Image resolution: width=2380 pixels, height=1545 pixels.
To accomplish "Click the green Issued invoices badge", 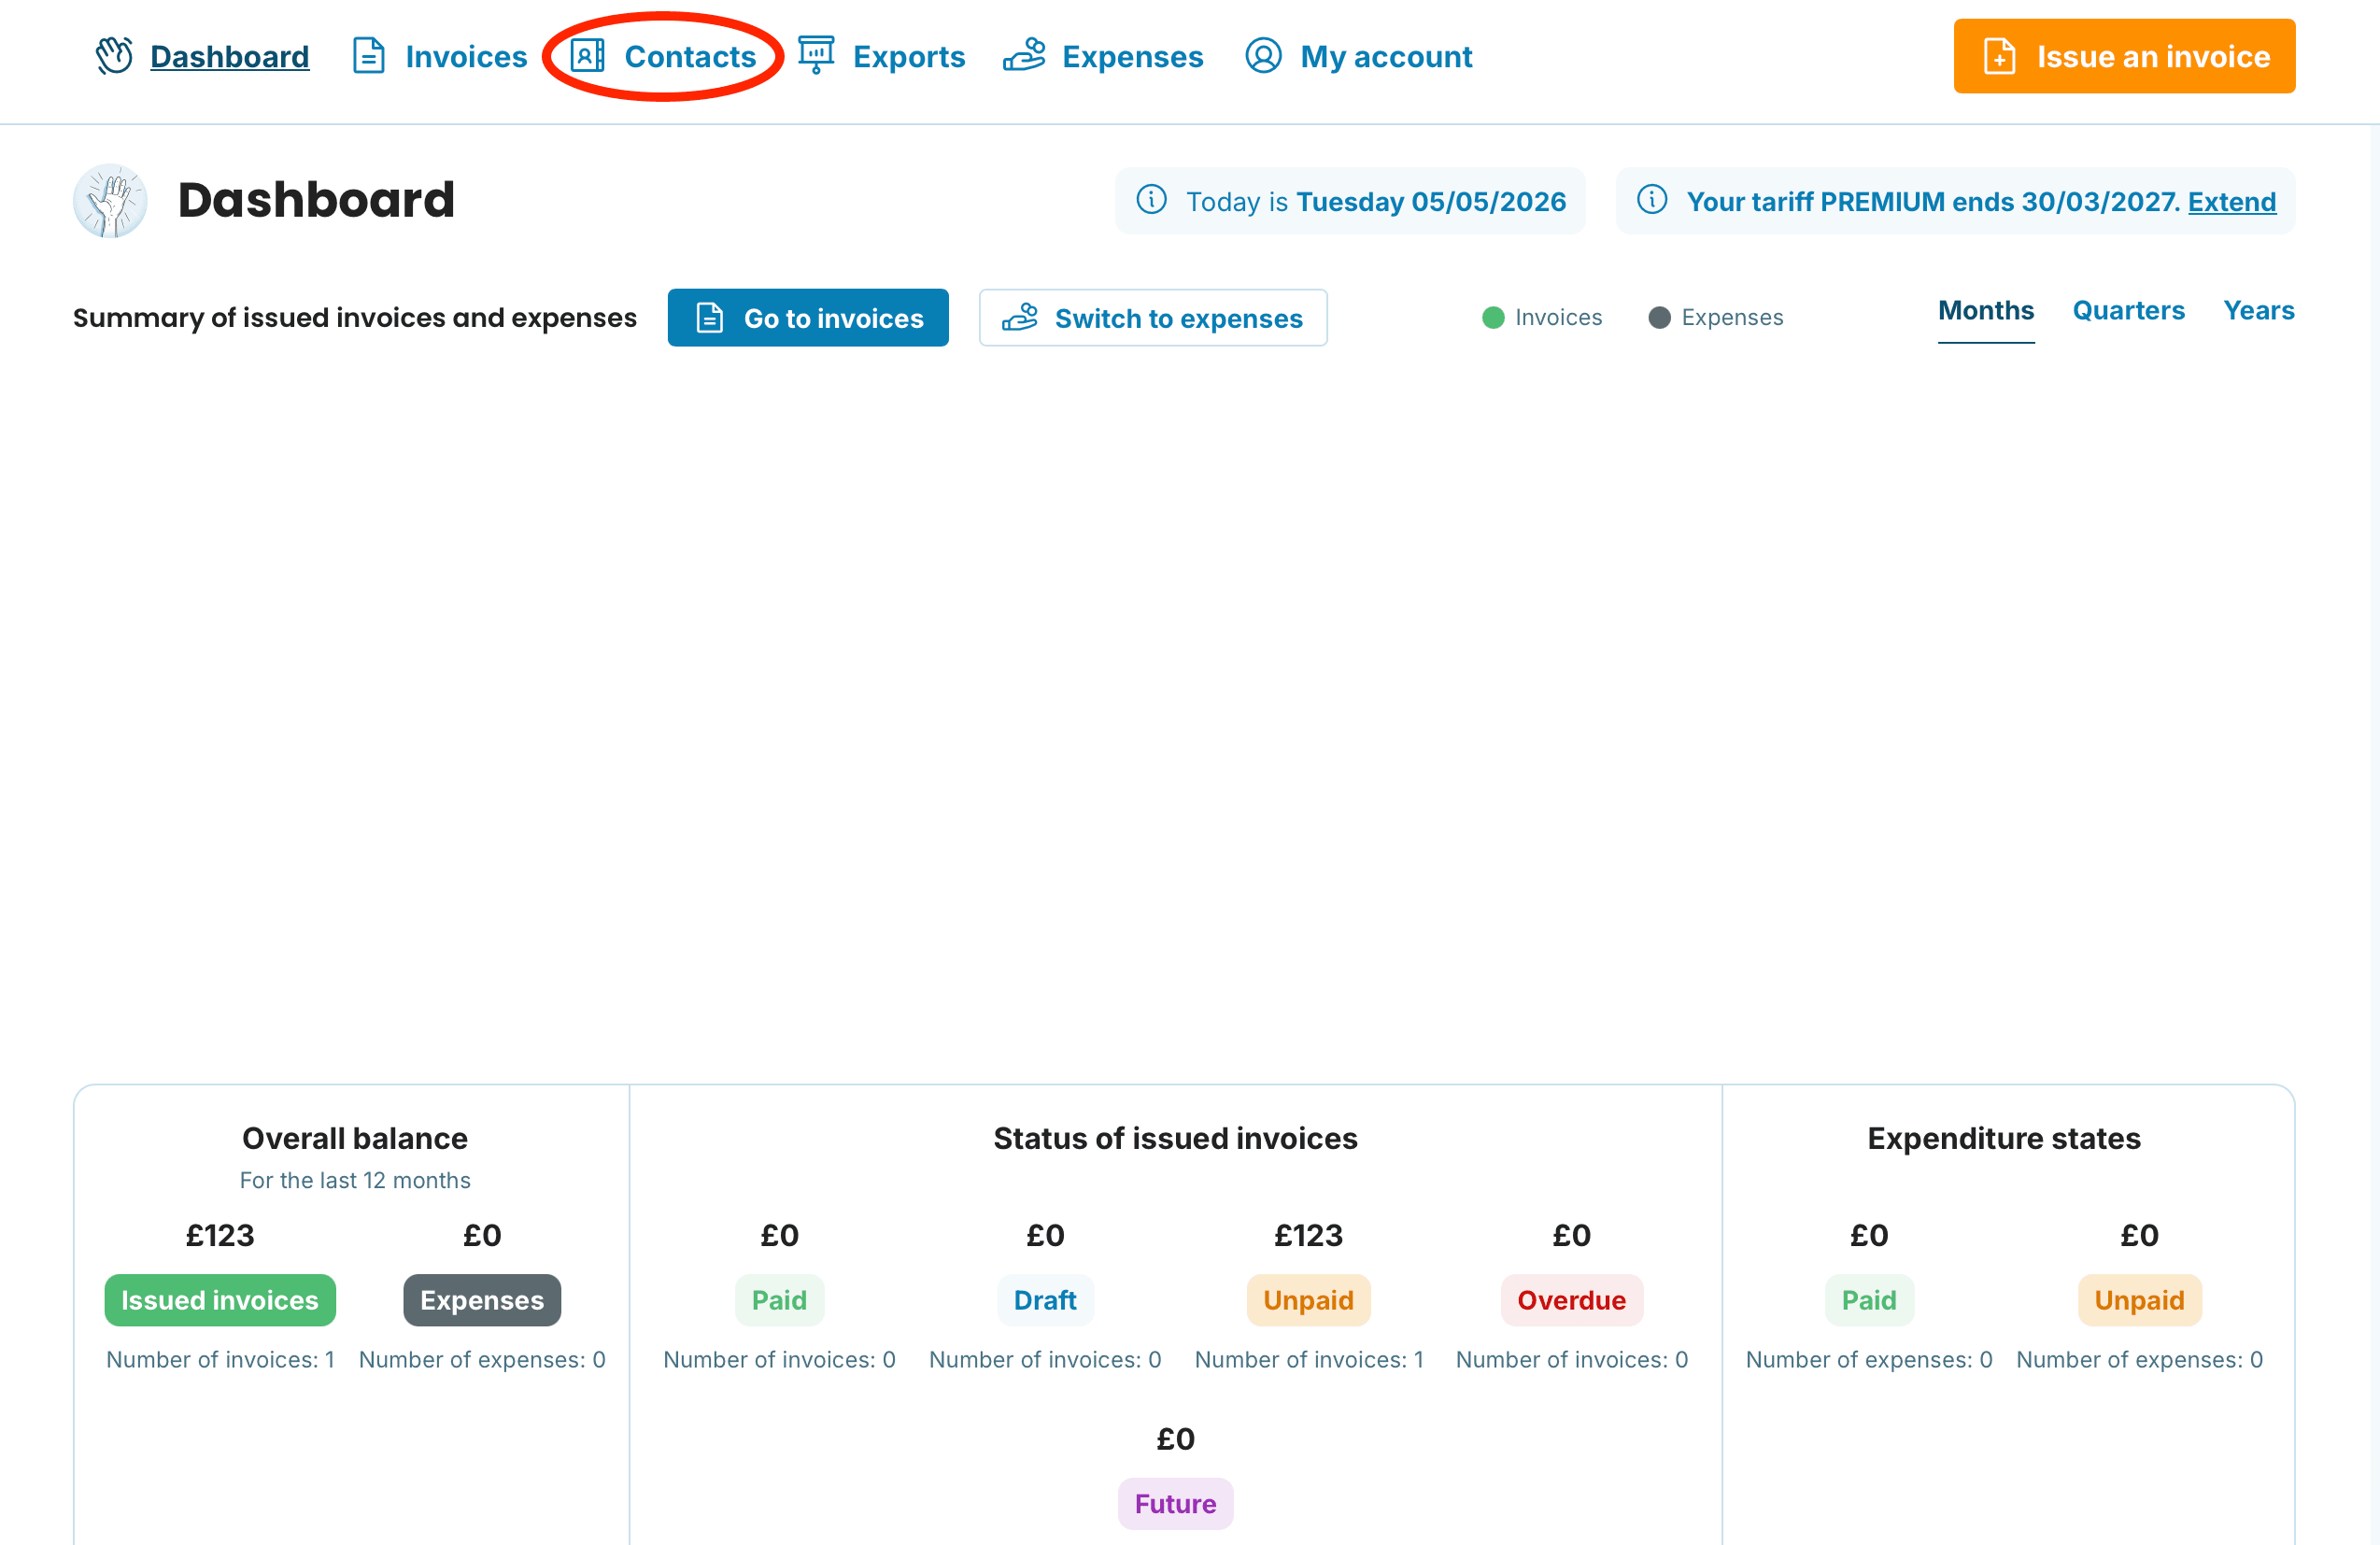I will click(220, 1300).
